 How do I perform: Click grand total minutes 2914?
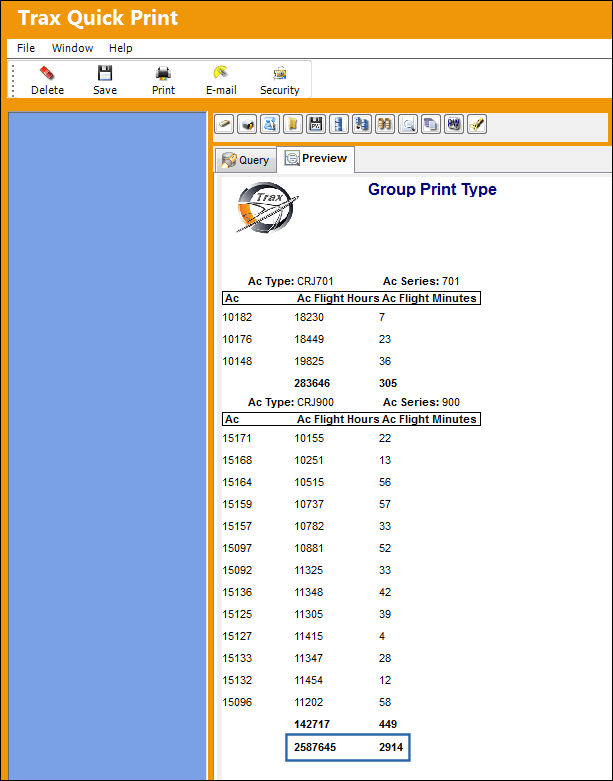[391, 747]
